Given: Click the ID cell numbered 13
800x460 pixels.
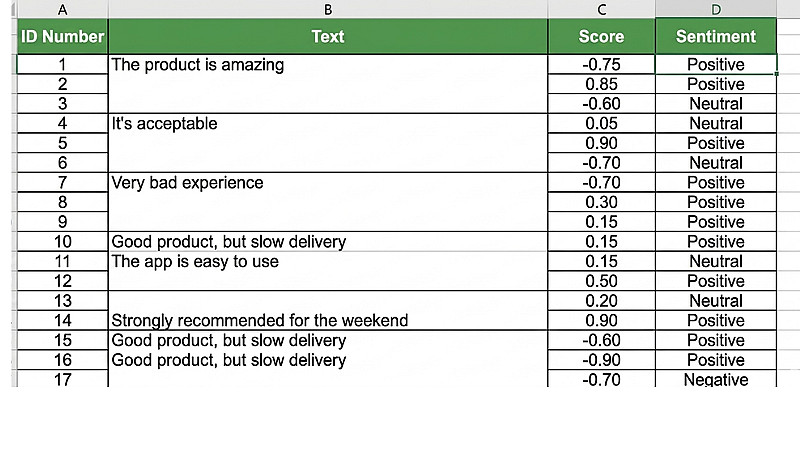Looking at the screenshot, I should [x=62, y=301].
